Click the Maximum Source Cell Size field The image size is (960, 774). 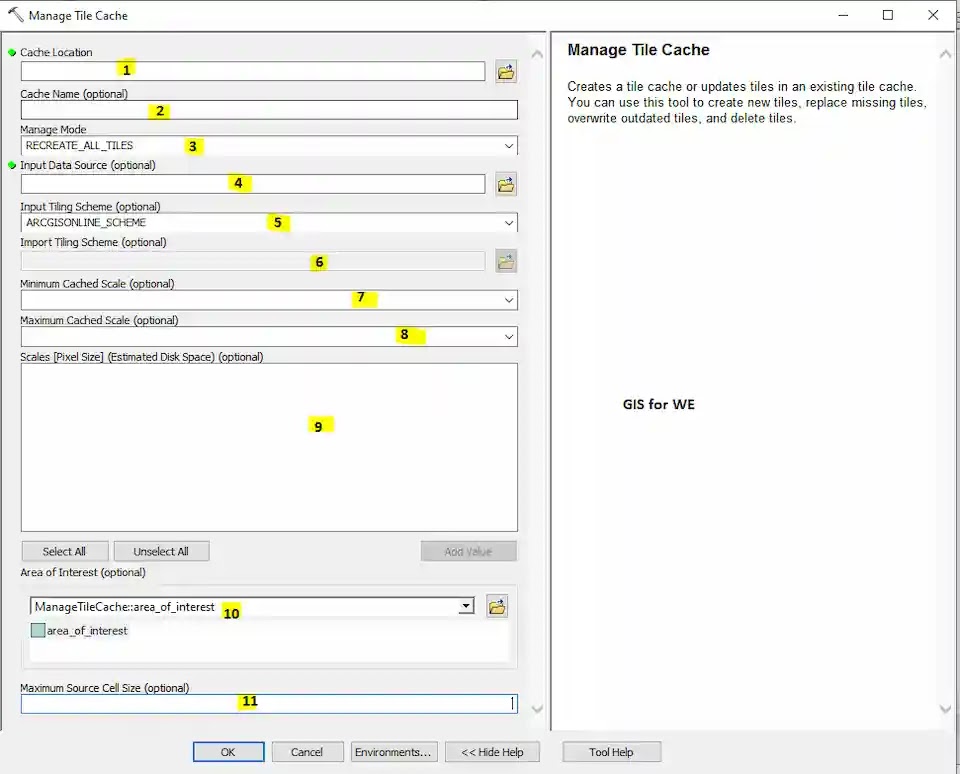(269, 704)
